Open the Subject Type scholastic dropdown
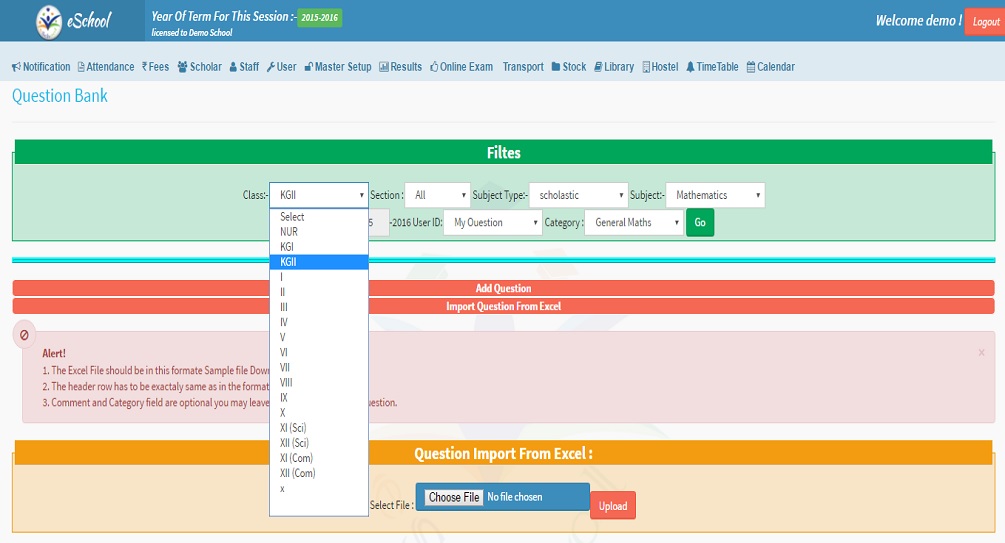The image size is (1005, 543). (578, 195)
